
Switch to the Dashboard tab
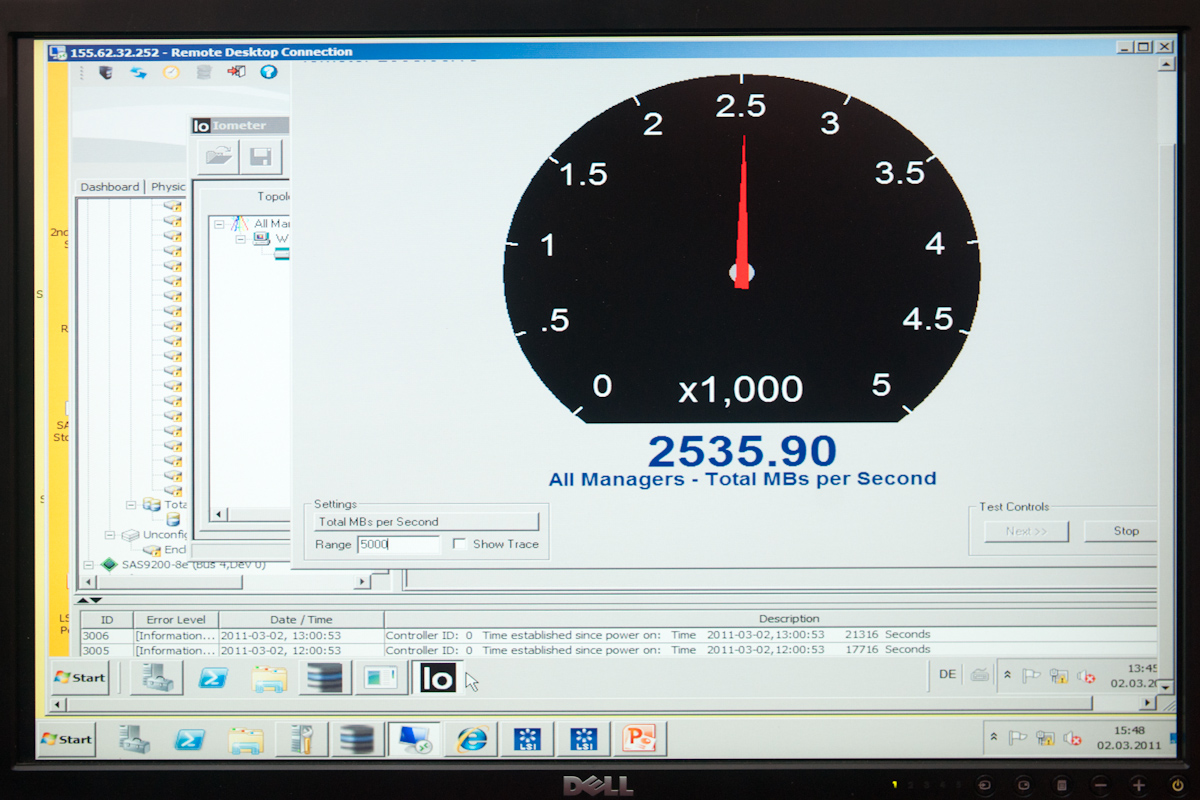pos(110,187)
